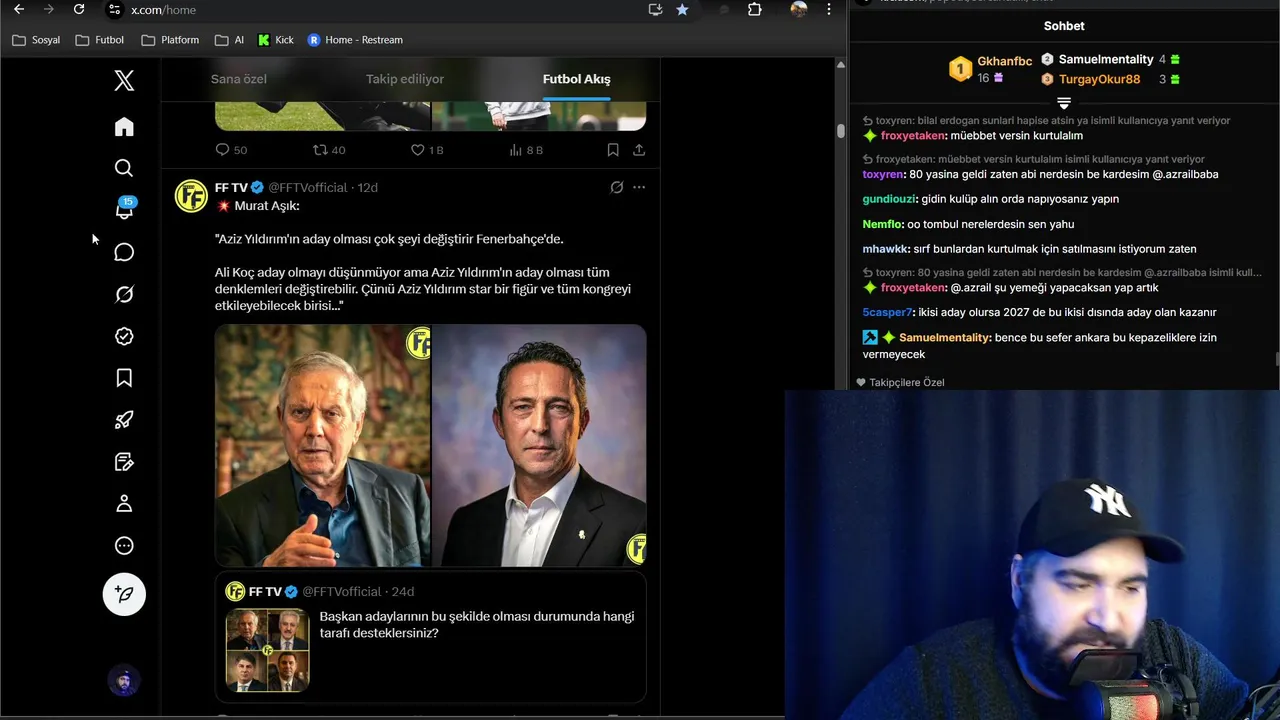Open Articles compose icon in sidebar
Viewport: 1280px width, 720px height.
click(124, 462)
